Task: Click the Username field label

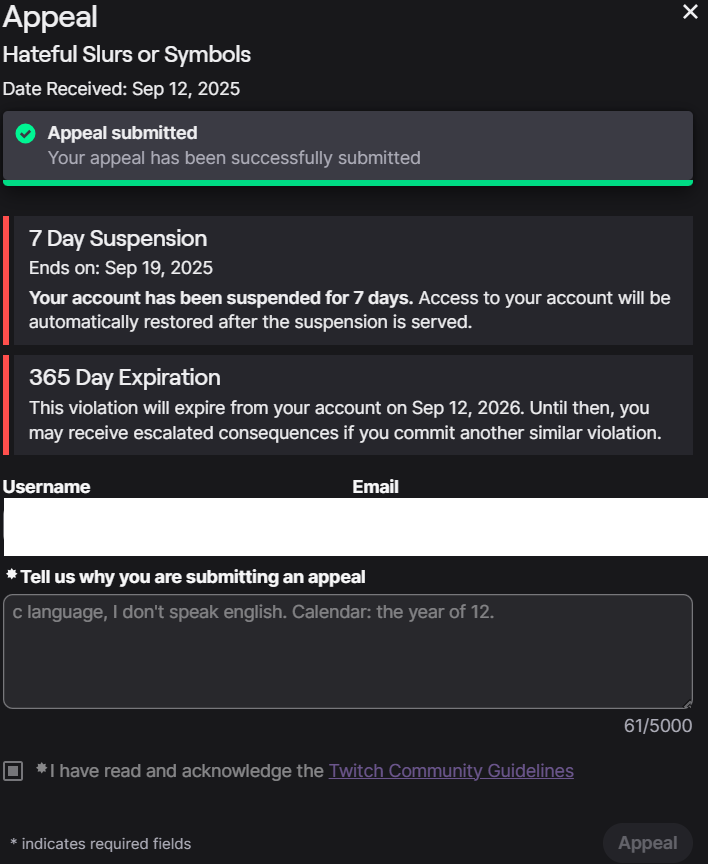Action: click(47, 487)
